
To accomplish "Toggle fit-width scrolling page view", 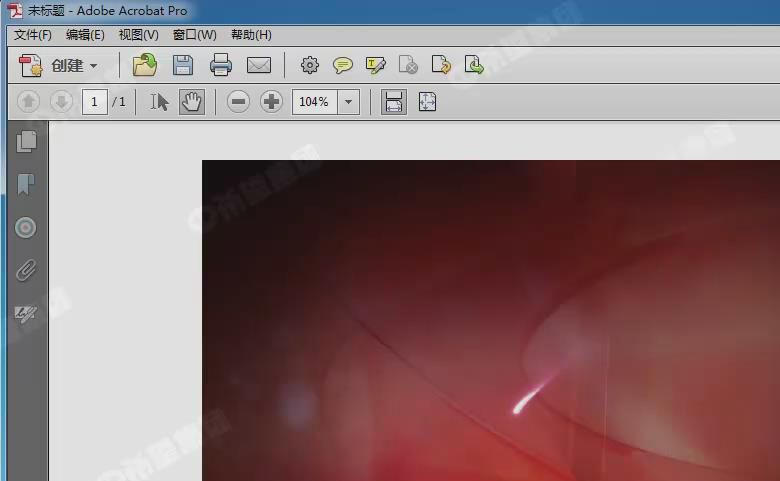I will point(394,102).
